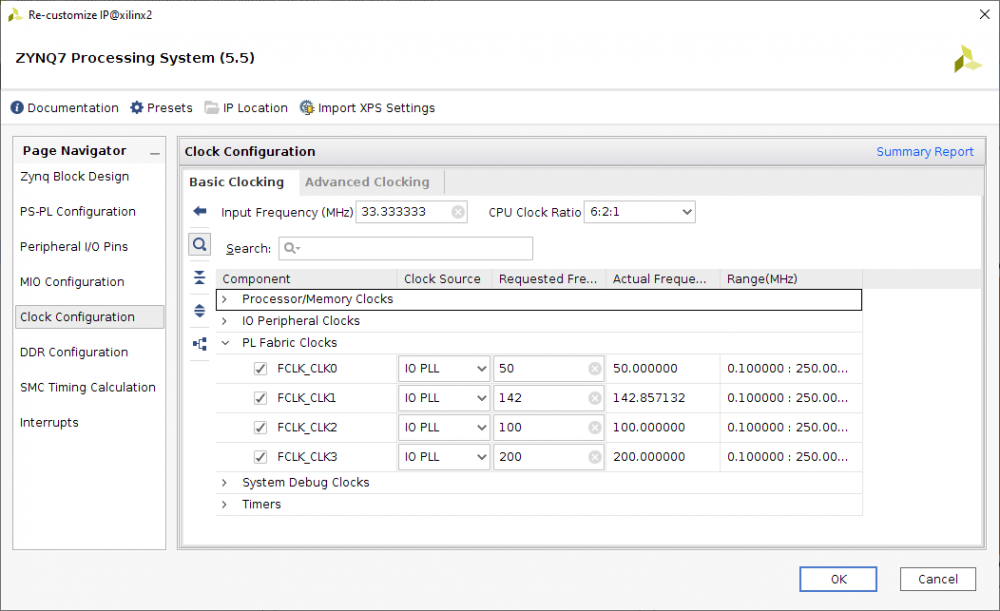Viewport: 1000px width, 611px height.
Task: Switch to the Advanced Clocking tab
Action: pyautogui.click(x=367, y=182)
